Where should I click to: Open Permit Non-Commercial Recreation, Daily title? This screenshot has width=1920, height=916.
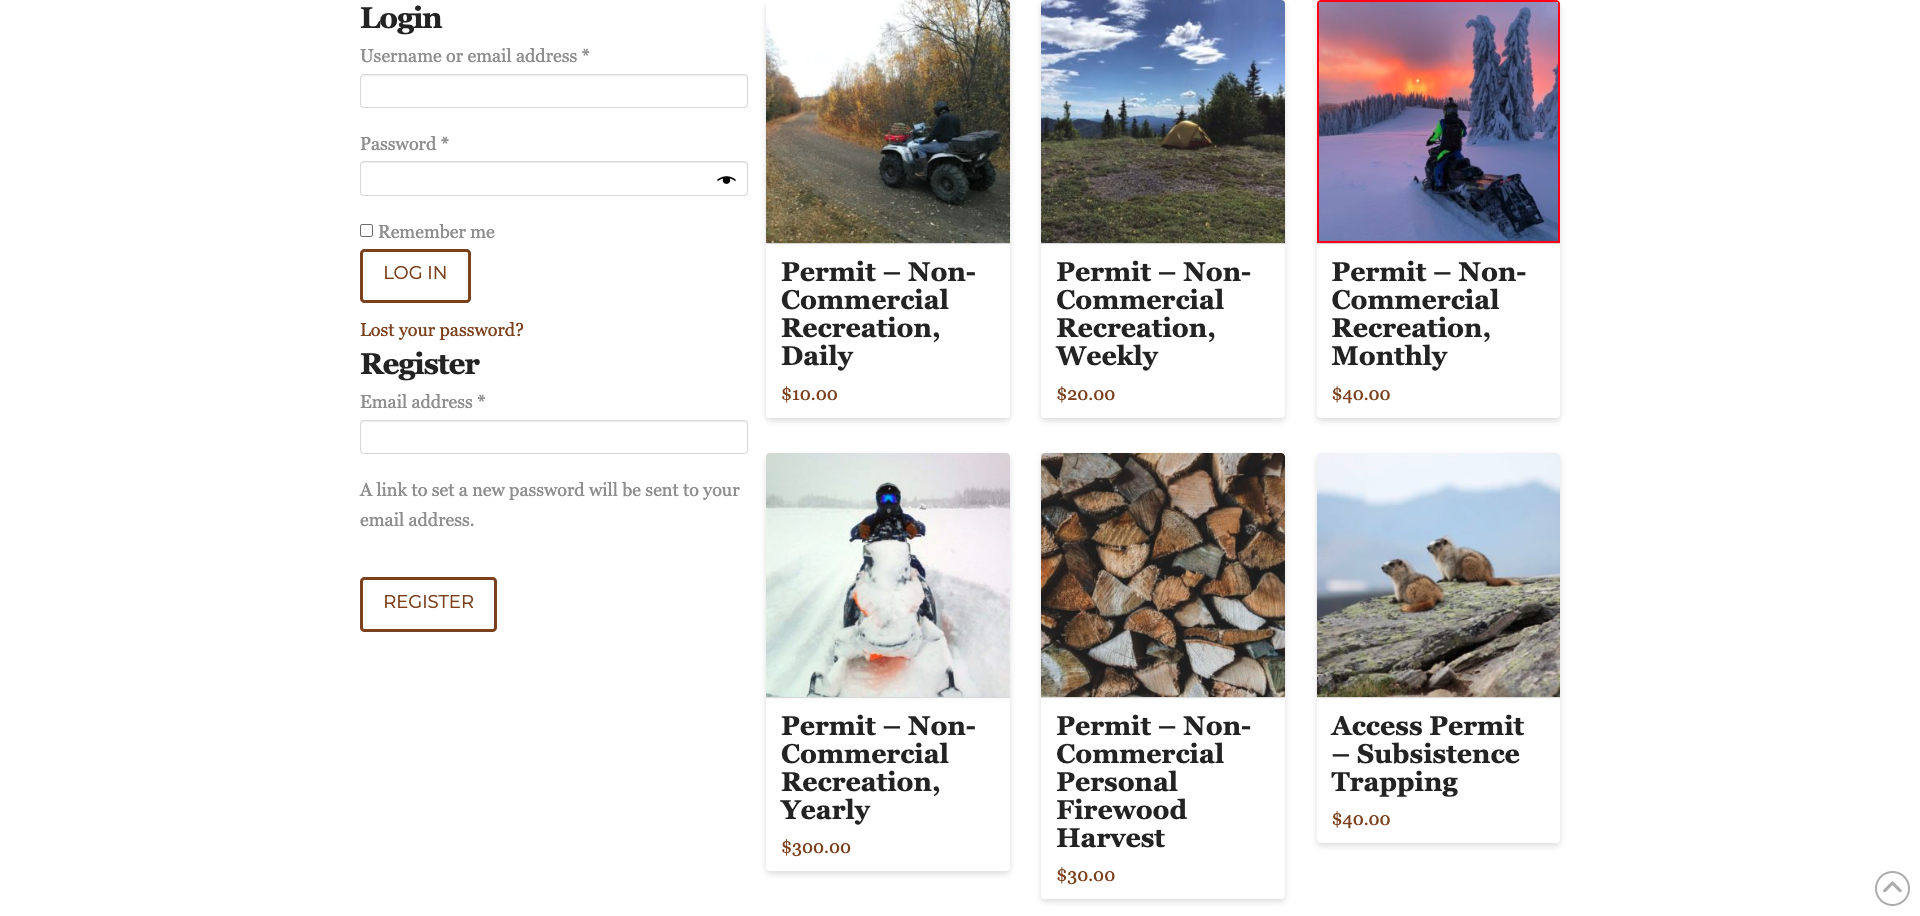tap(877, 314)
